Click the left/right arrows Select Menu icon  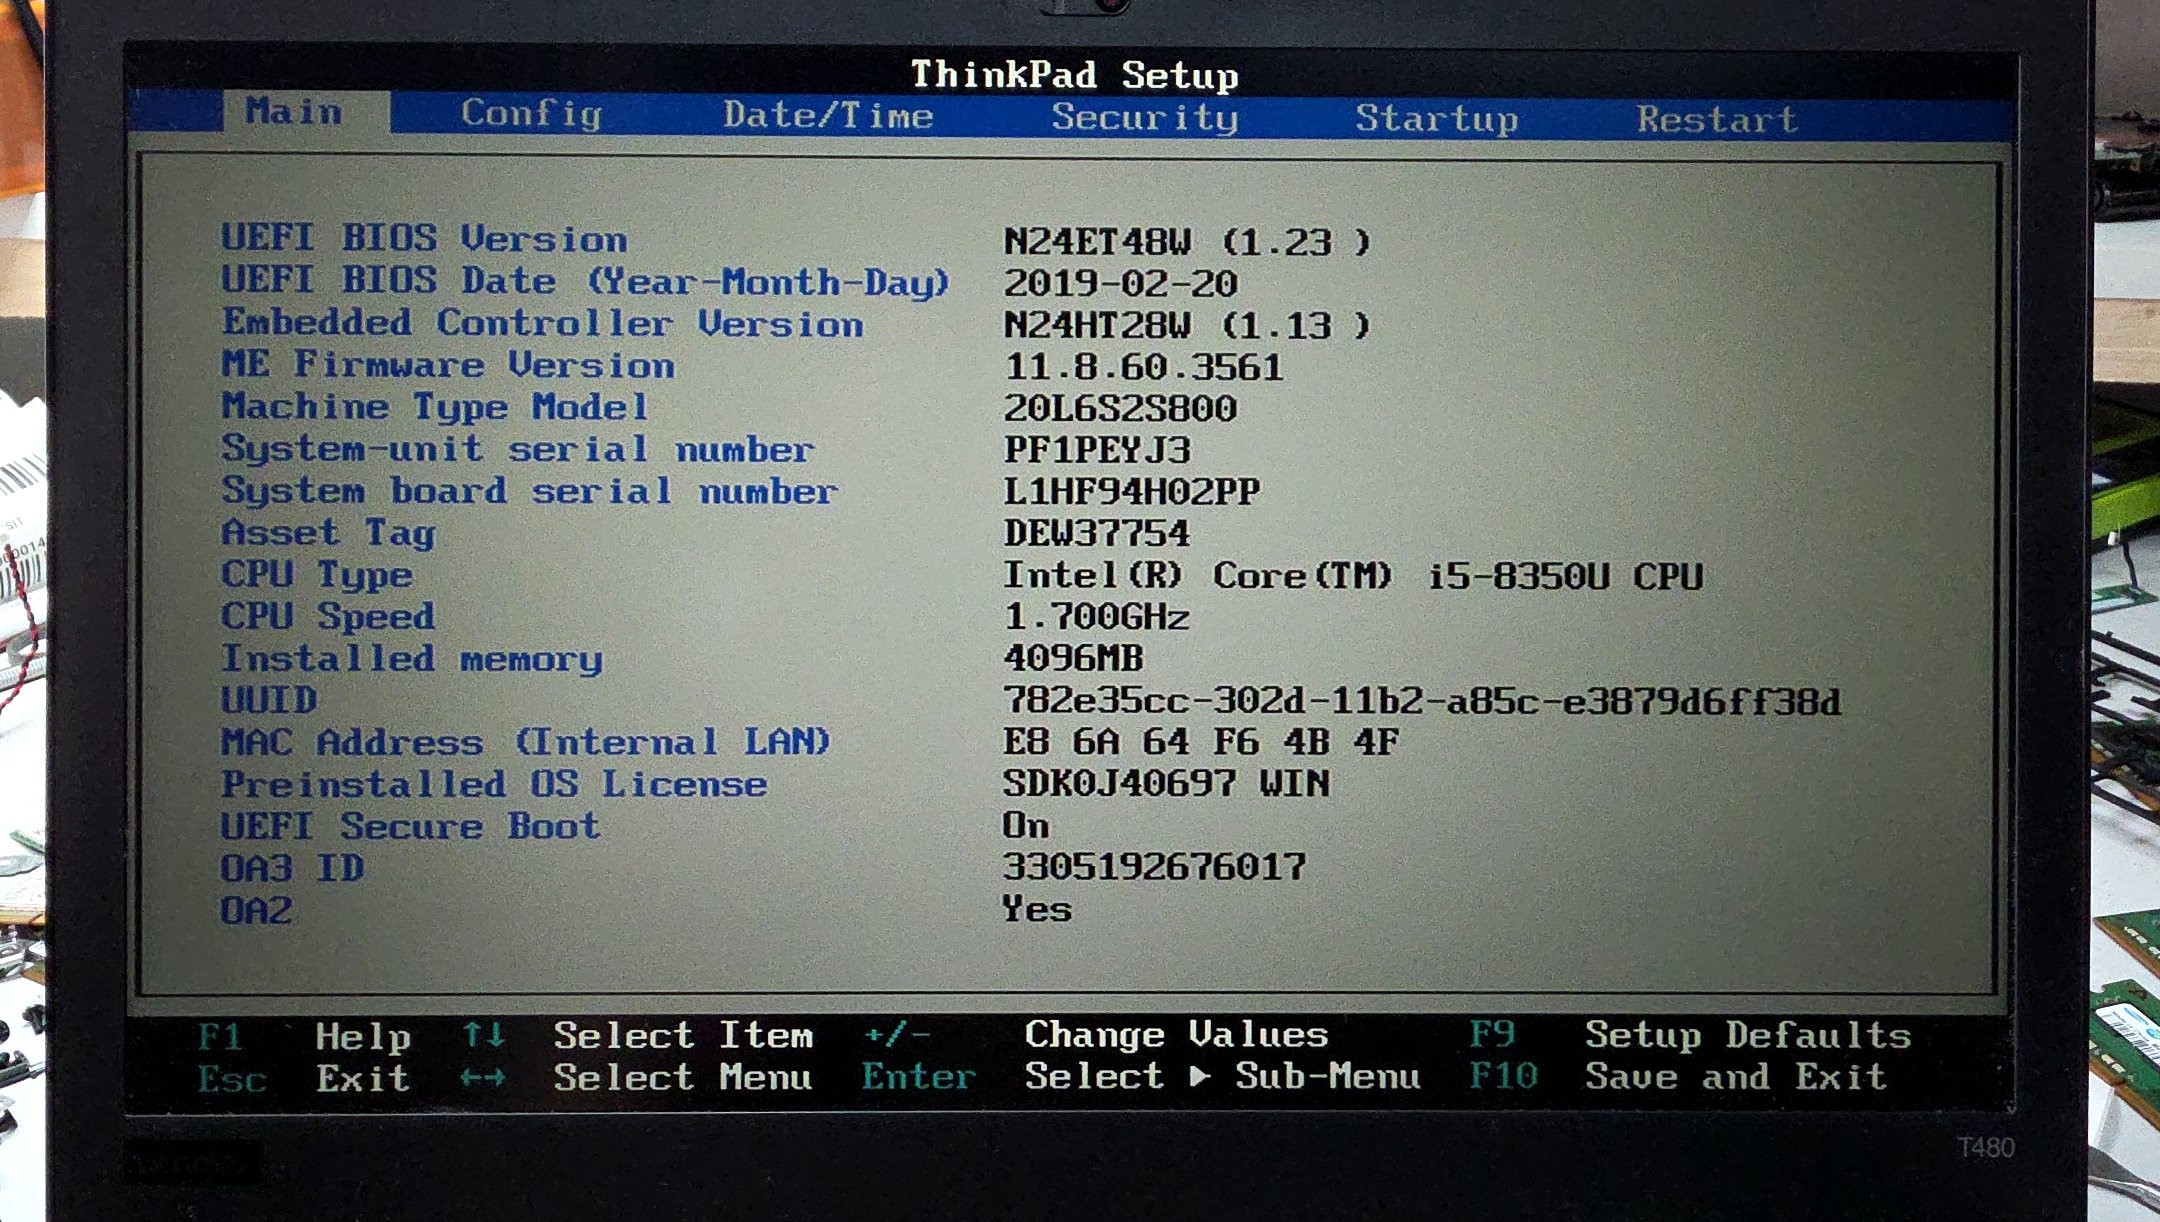(483, 1078)
